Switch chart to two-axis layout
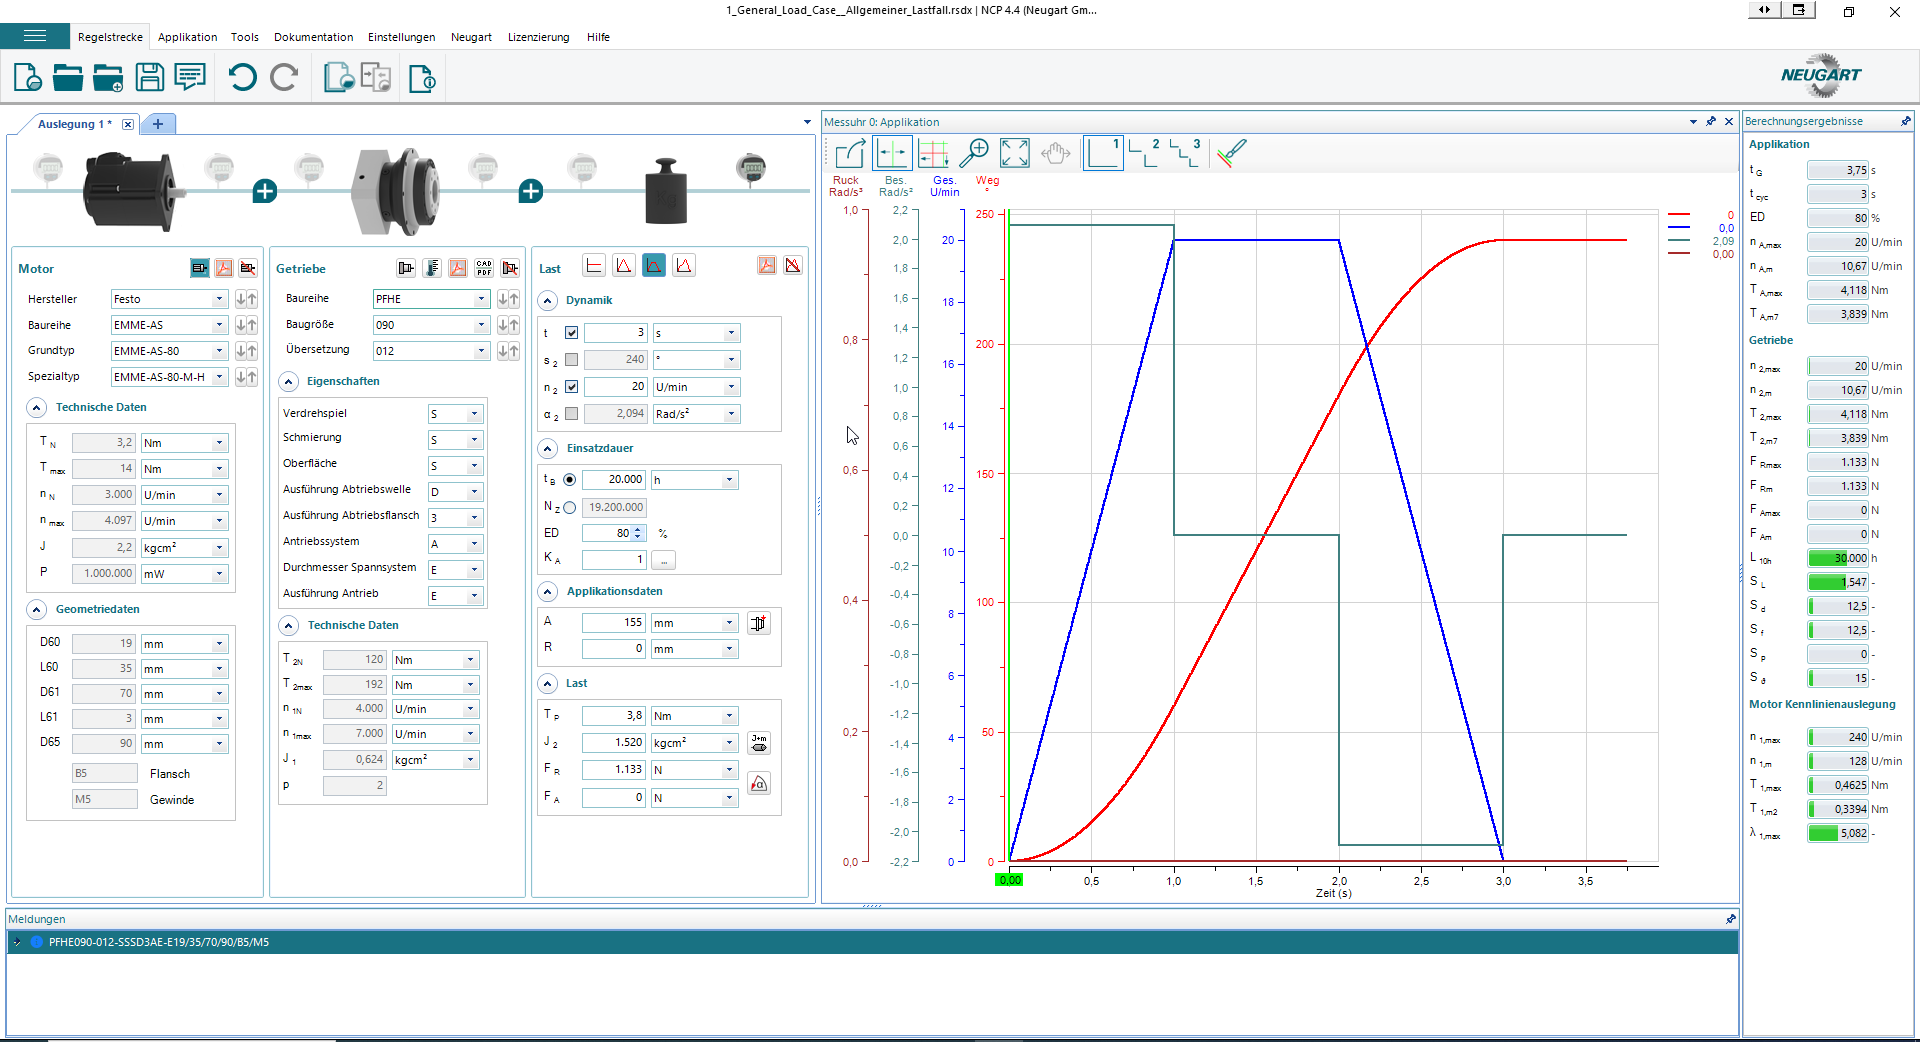Screen dimensions: 1920x1042 click(1144, 153)
